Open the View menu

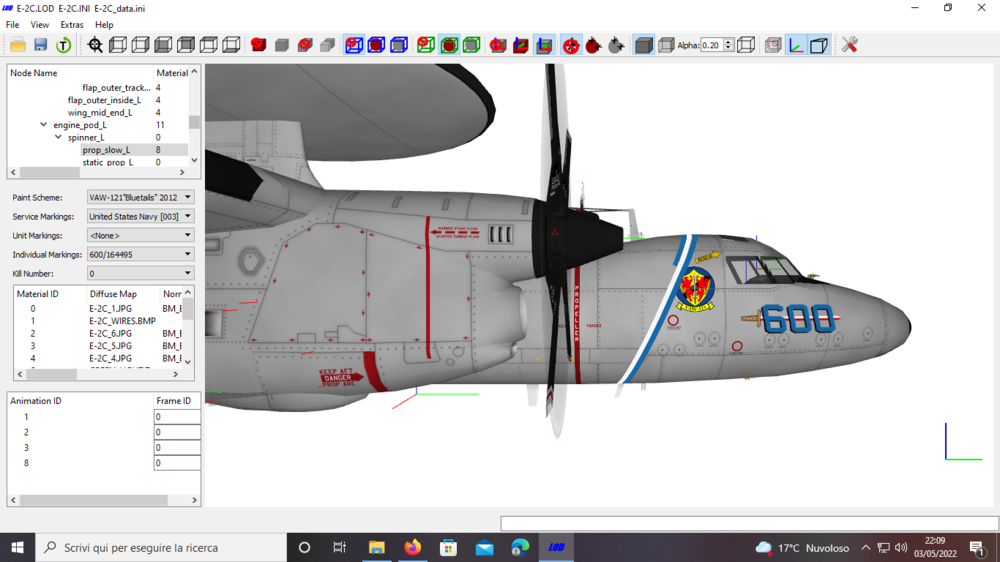click(x=40, y=25)
